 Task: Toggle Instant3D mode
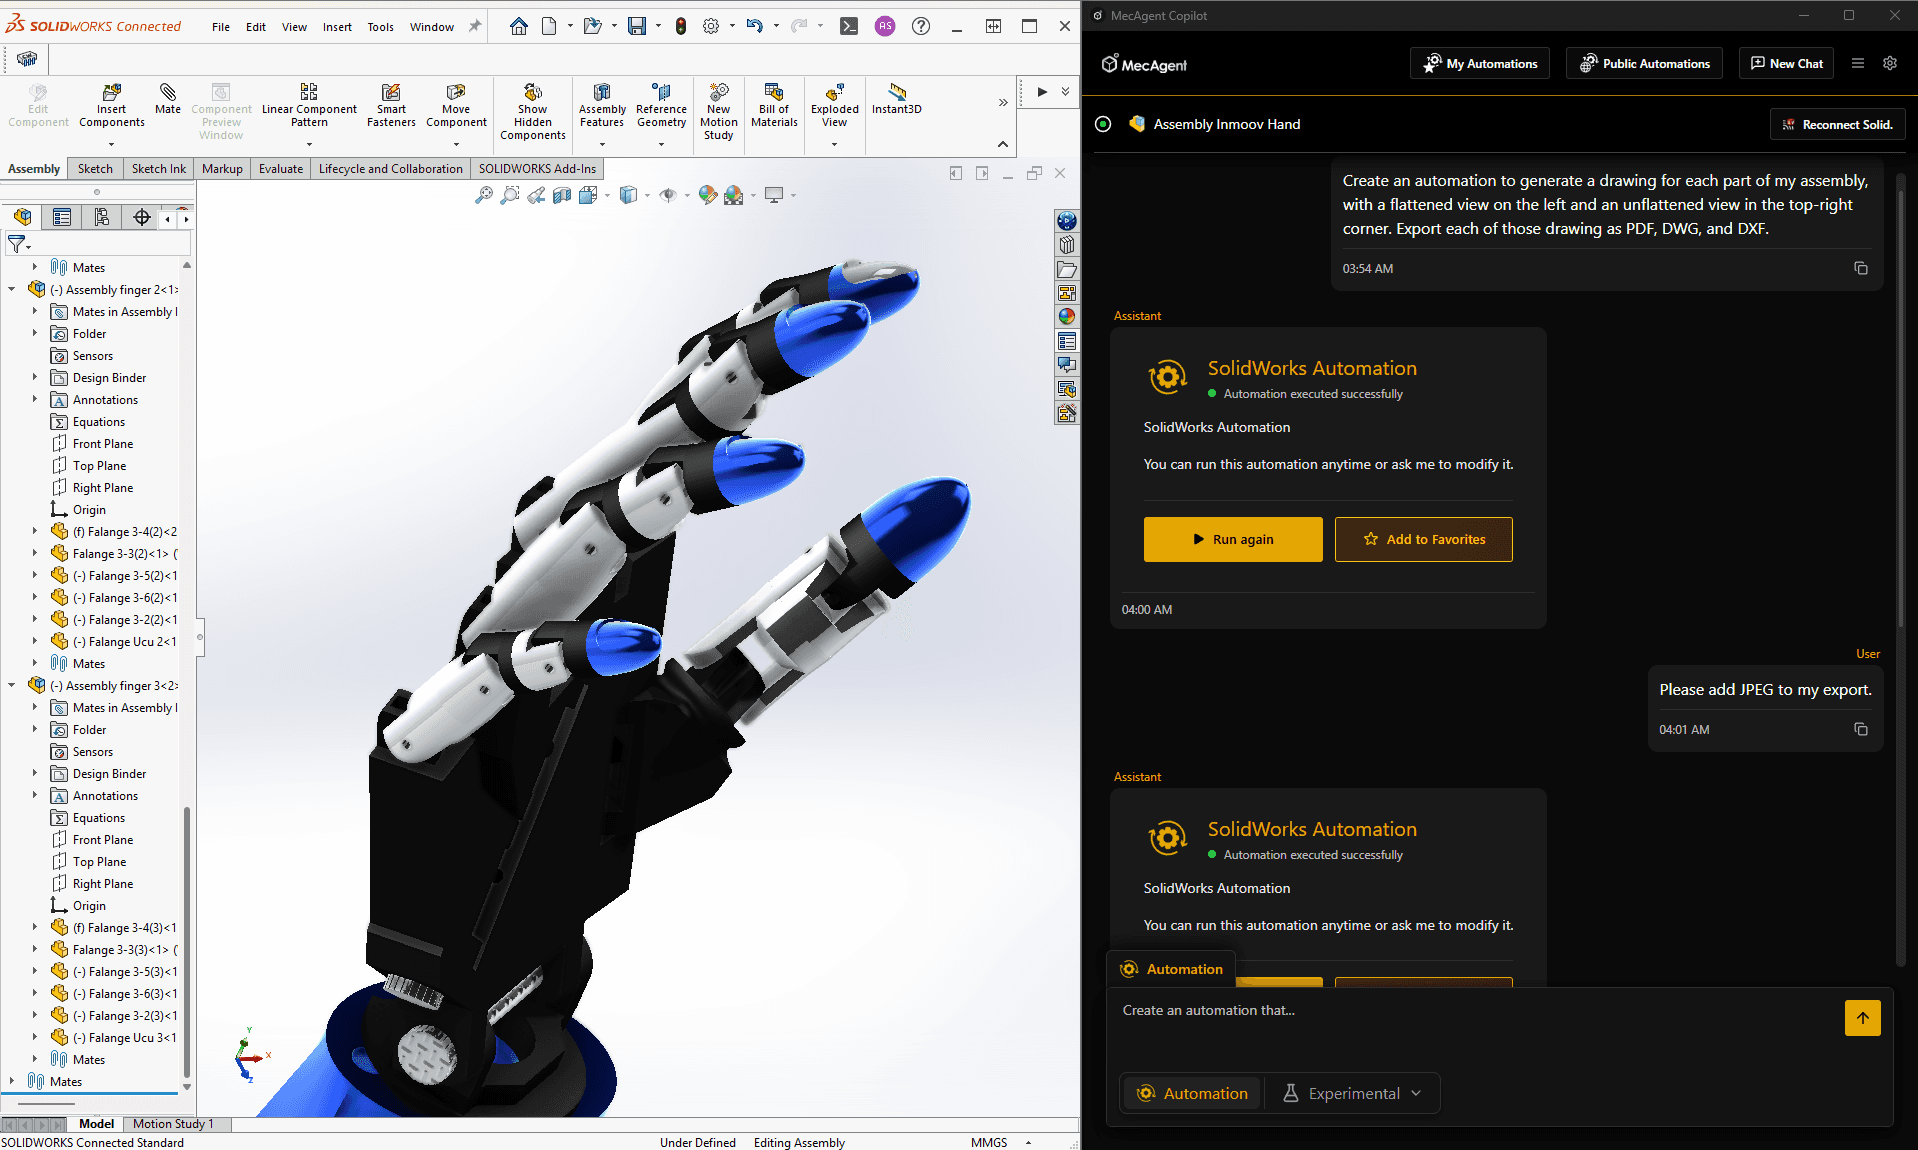pyautogui.click(x=896, y=98)
